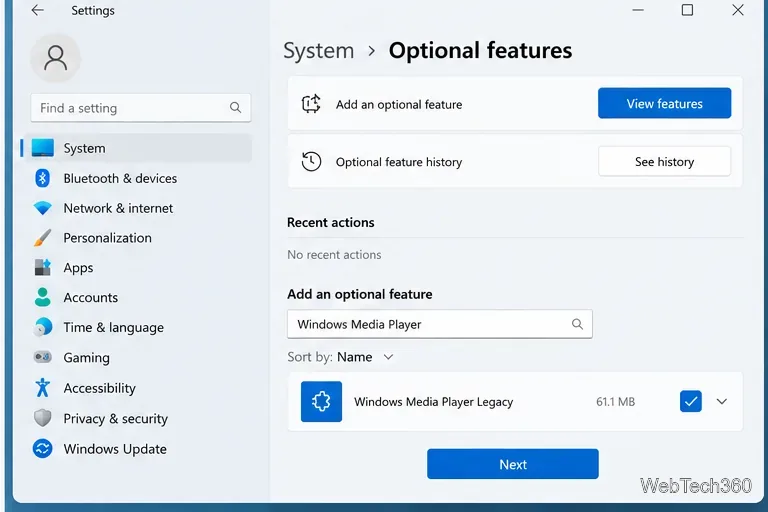Click the Add an optional feature icon
This screenshot has width=768, height=512.
[x=311, y=104]
